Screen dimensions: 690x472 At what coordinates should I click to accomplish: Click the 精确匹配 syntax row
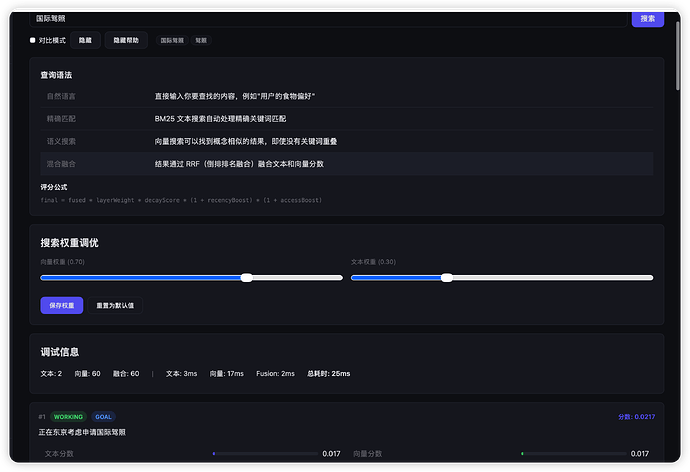[x=347, y=119]
